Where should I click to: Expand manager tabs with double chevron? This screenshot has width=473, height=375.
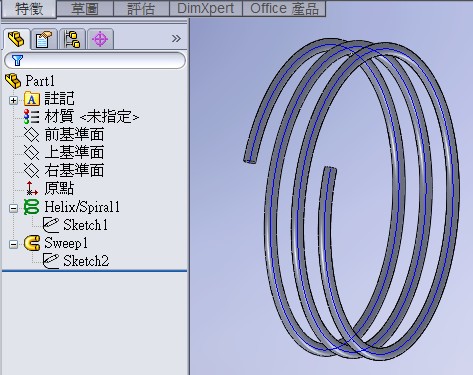pos(176,39)
